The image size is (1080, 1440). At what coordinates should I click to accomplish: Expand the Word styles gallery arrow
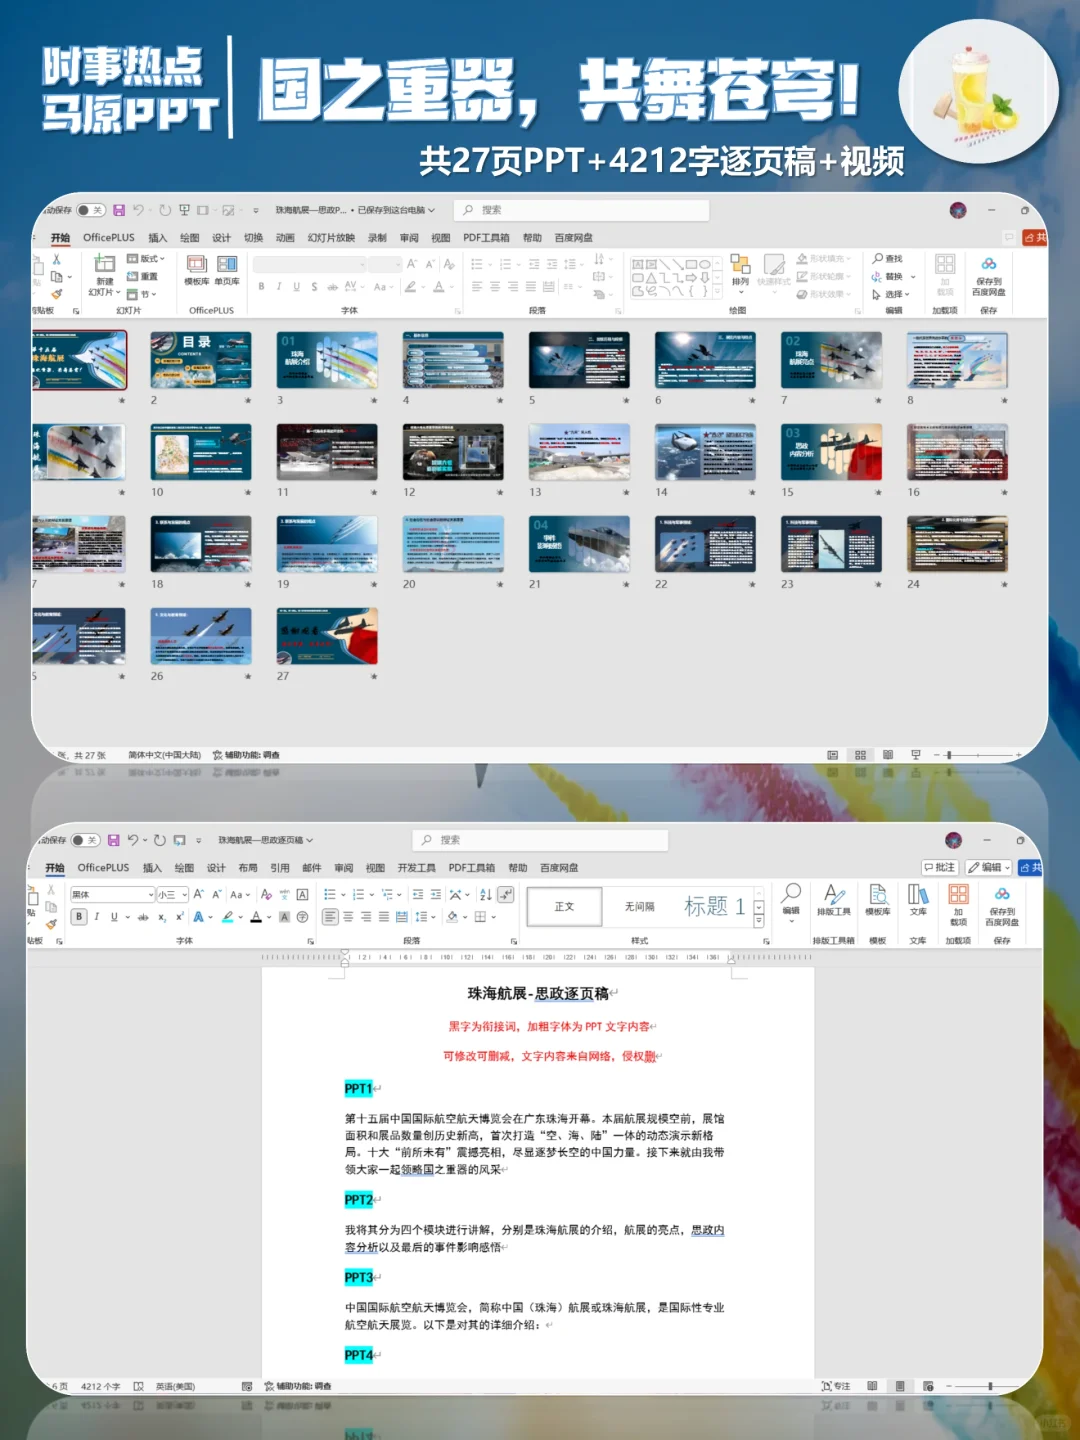[x=759, y=920]
